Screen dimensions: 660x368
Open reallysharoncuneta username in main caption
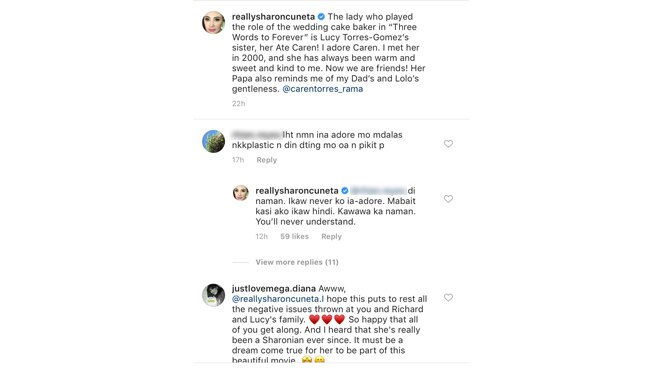point(273,17)
